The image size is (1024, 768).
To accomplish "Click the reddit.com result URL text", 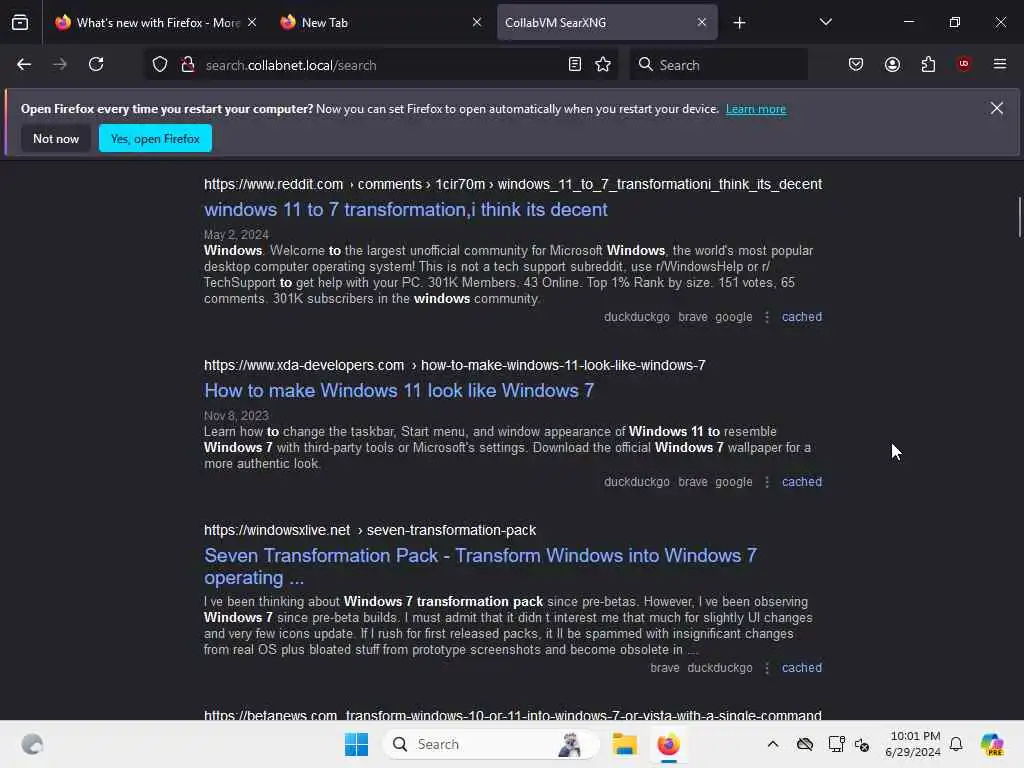I will tap(513, 185).
